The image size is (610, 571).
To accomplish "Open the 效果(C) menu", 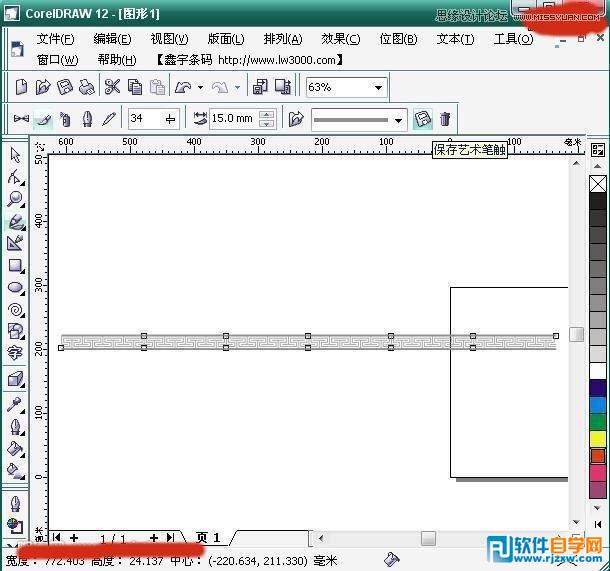I will pos(340,39).
